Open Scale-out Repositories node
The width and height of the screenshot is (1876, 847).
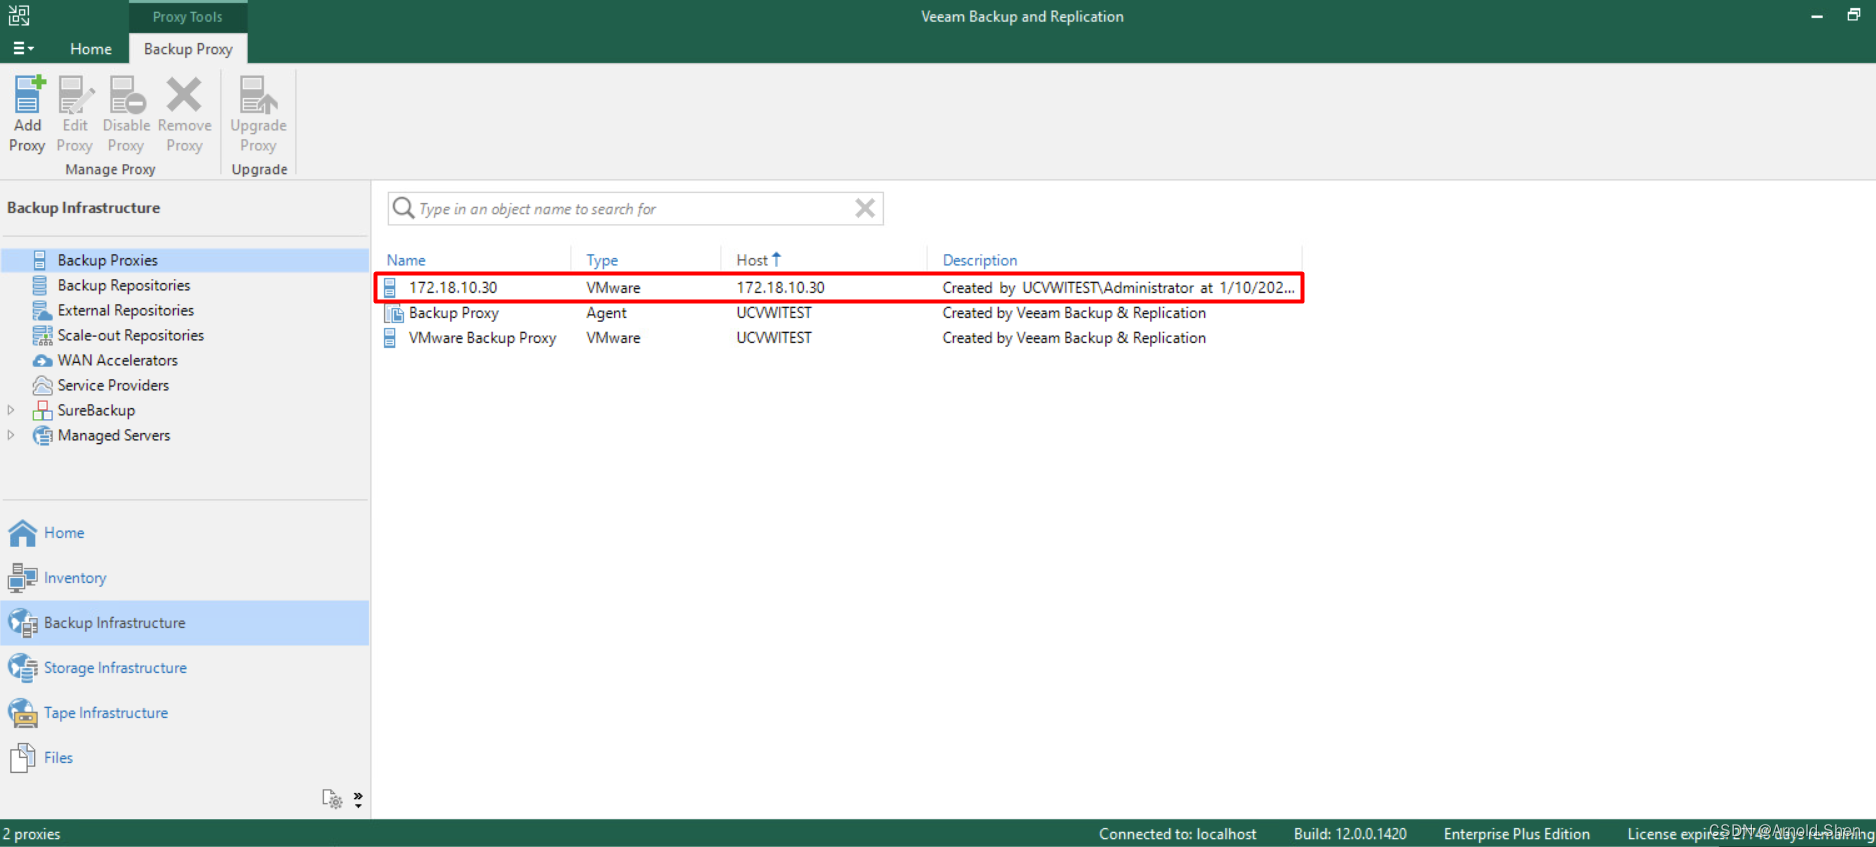click(x=130, y=335)
